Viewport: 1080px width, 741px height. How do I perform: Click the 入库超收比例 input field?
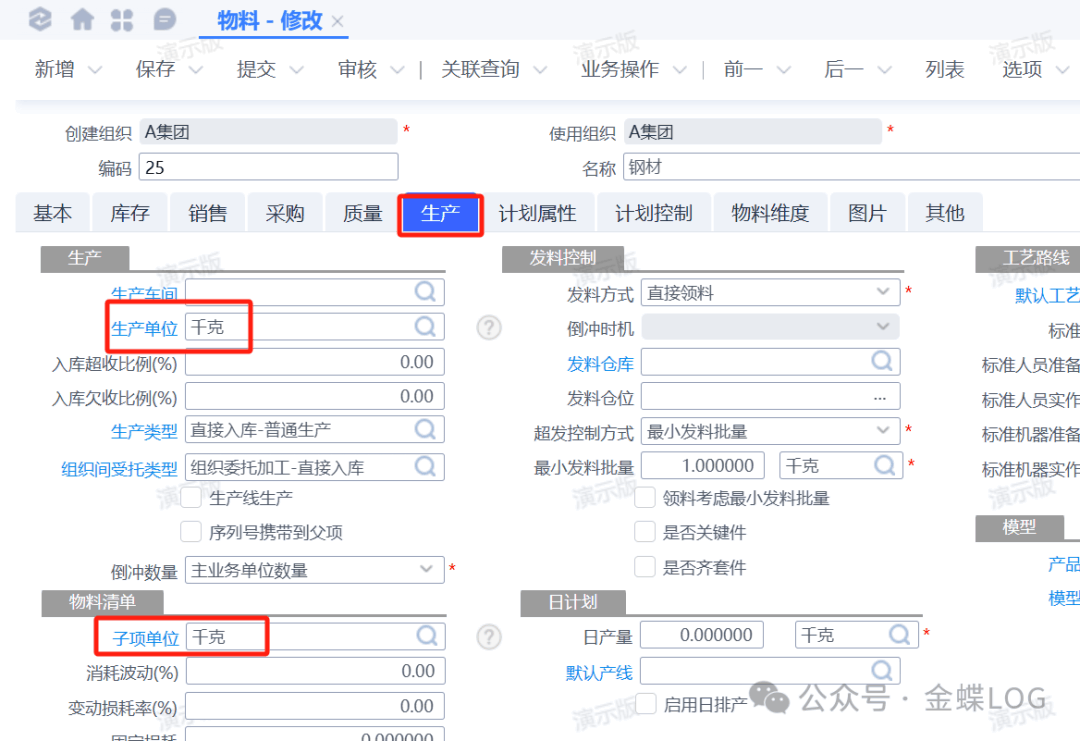[314, 362]
